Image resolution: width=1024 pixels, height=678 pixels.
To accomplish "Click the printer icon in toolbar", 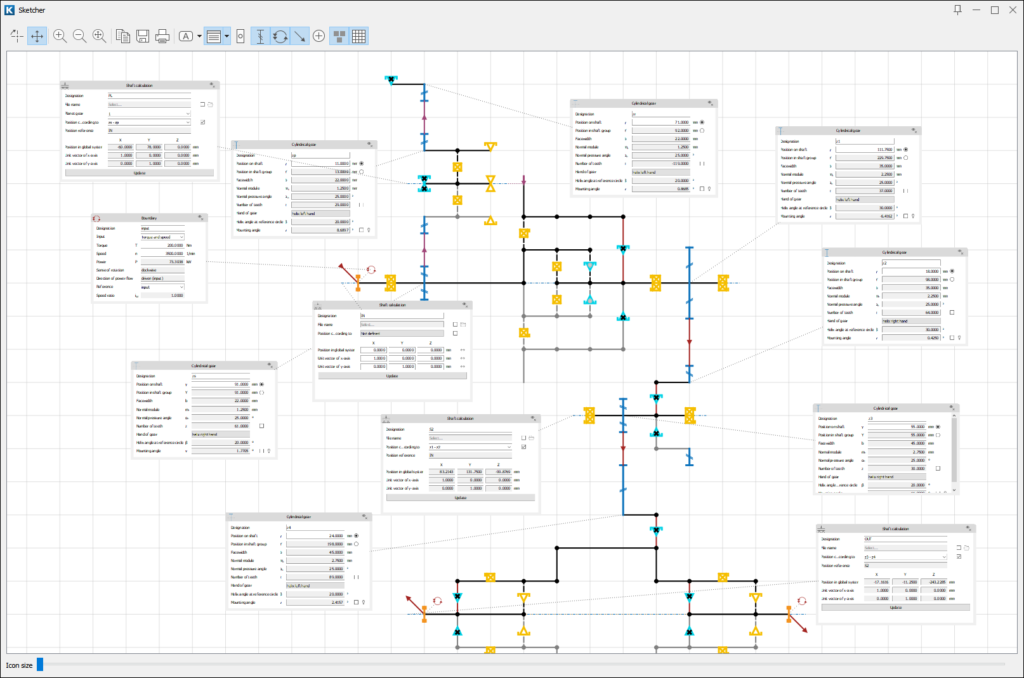I will pyautogui.click(x=162, y=36).
